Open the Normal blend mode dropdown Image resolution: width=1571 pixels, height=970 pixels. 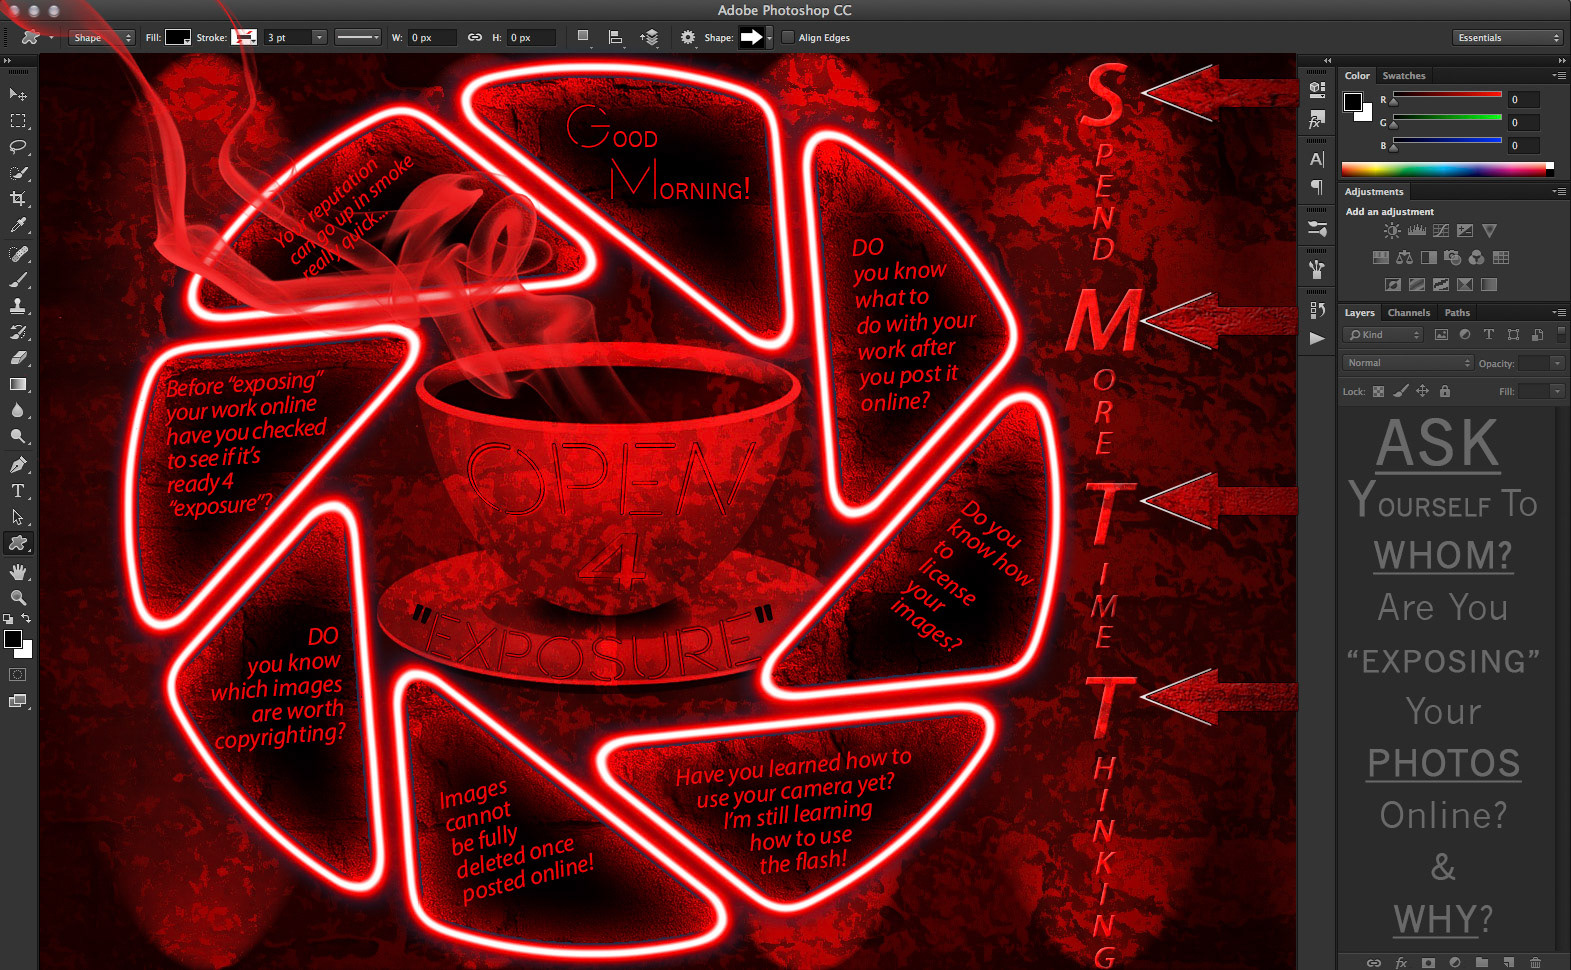coord(1408,363)
